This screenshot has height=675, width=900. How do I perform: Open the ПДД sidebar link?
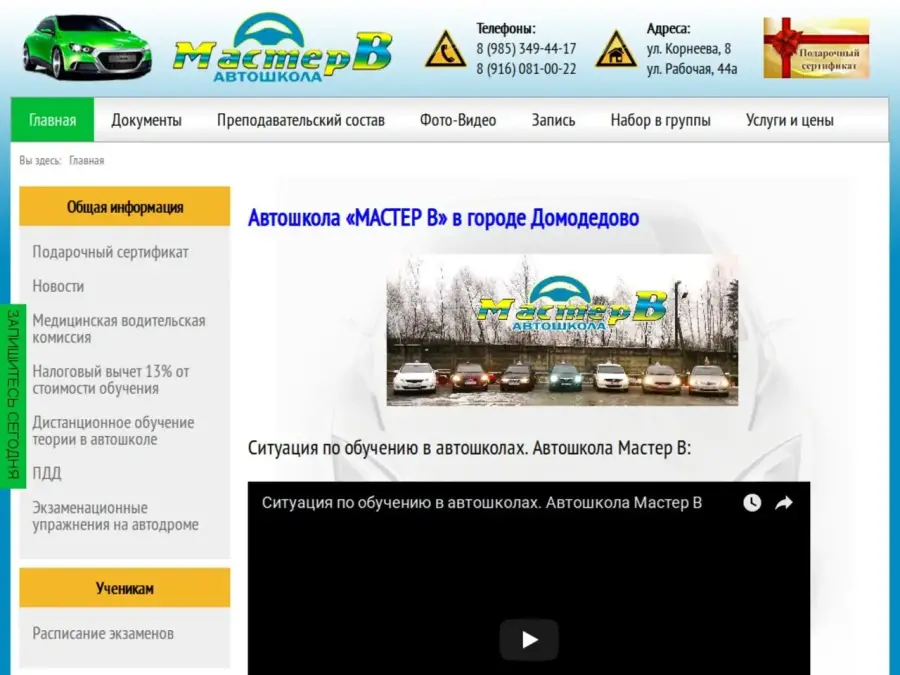(46, 473)
